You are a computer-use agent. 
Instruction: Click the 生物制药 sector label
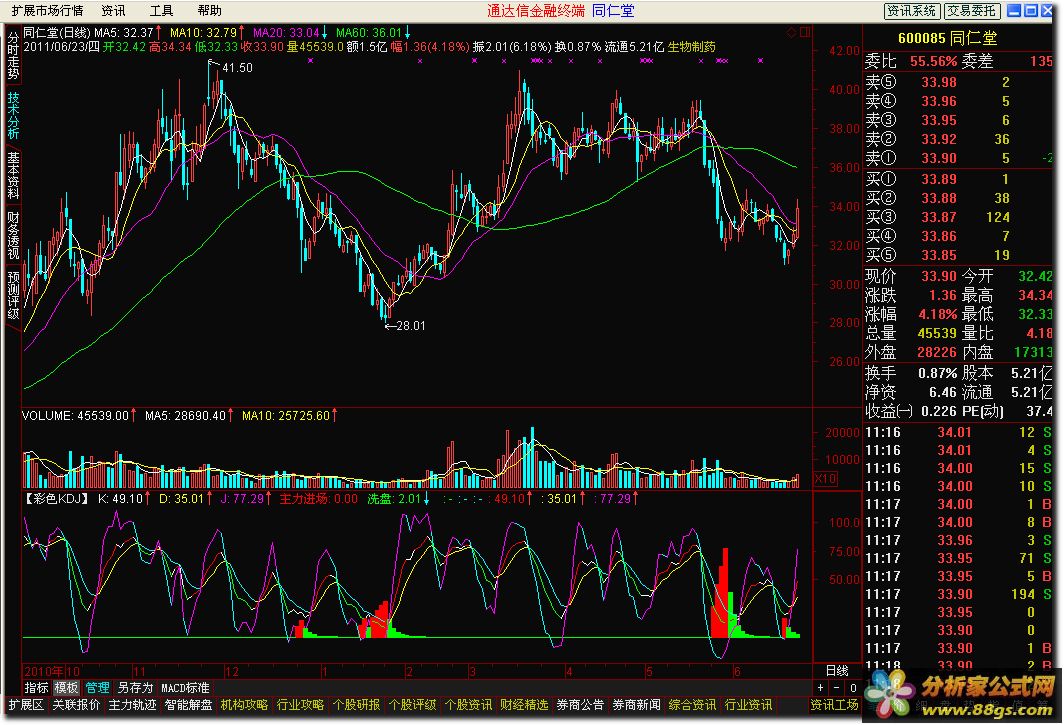point(691,47)
